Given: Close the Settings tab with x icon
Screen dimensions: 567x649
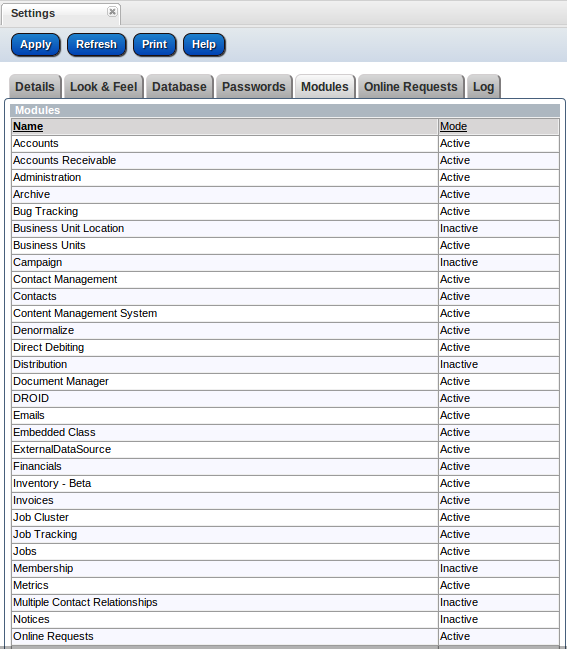Looking at the screenshot, I should click(x=112, y=12).
